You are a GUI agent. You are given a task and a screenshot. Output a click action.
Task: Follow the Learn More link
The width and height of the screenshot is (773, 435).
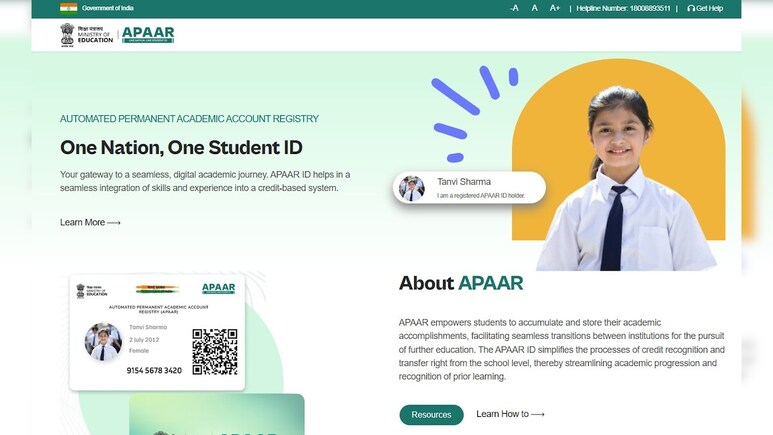pos(90,222)
